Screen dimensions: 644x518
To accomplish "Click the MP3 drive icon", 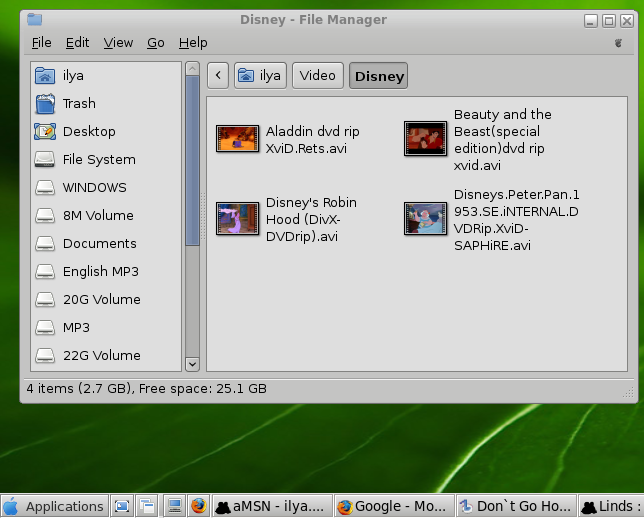I will 45,327.
